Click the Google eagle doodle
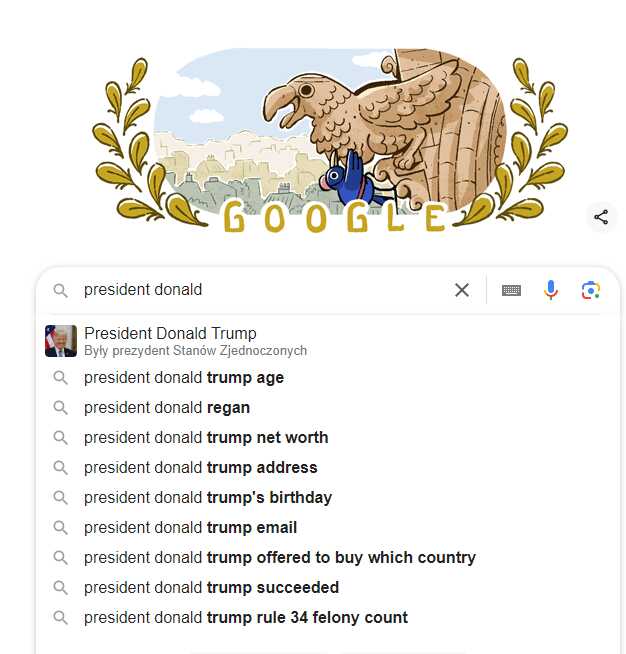The image size is (626, 654). pos(329,141)
